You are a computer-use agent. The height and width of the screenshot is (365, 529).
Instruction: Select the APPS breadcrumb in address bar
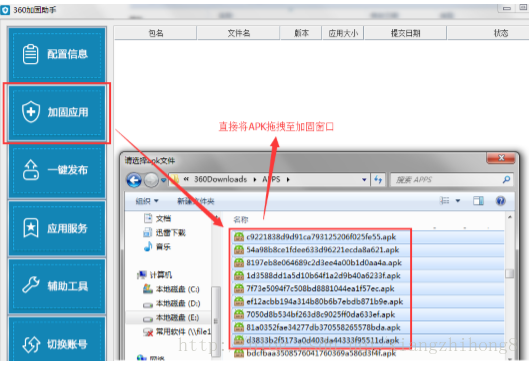tap(271, 179)
